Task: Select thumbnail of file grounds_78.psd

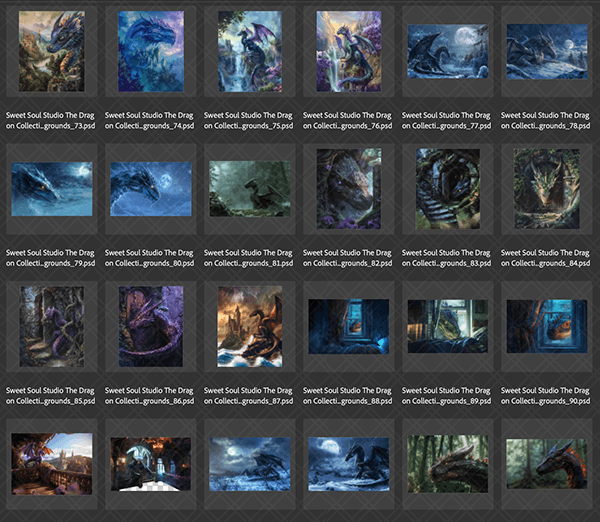Action: point(547,51)
